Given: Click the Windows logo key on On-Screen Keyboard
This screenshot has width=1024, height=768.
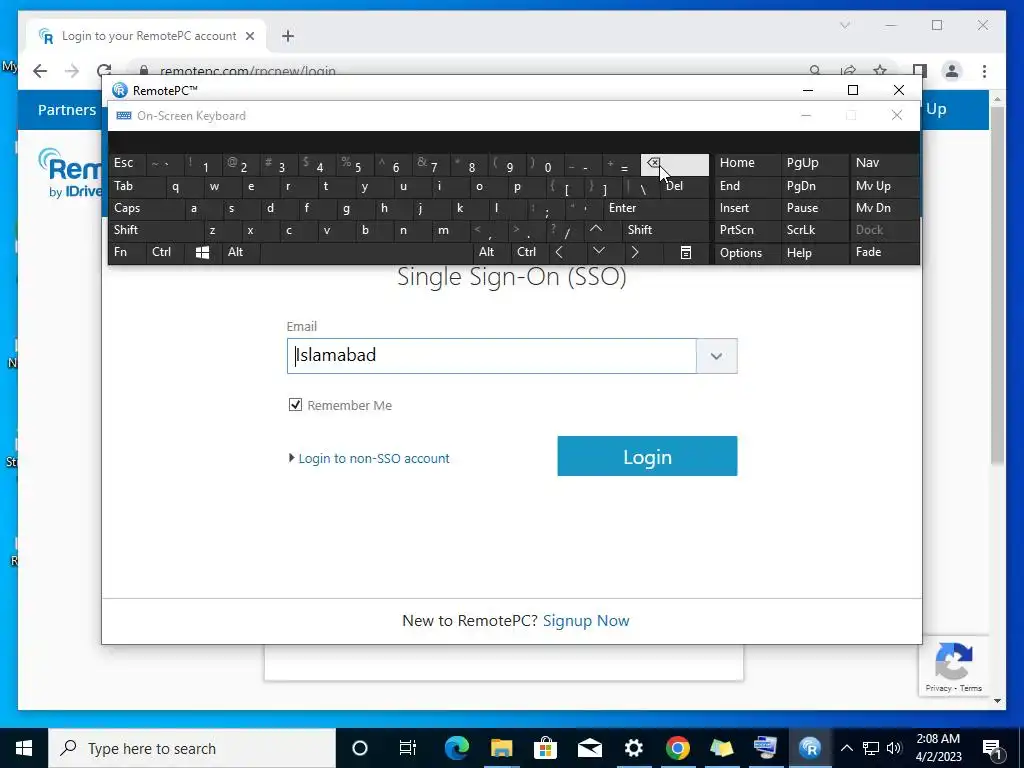Looking at the screenshot, I should [x=202, y=253].
